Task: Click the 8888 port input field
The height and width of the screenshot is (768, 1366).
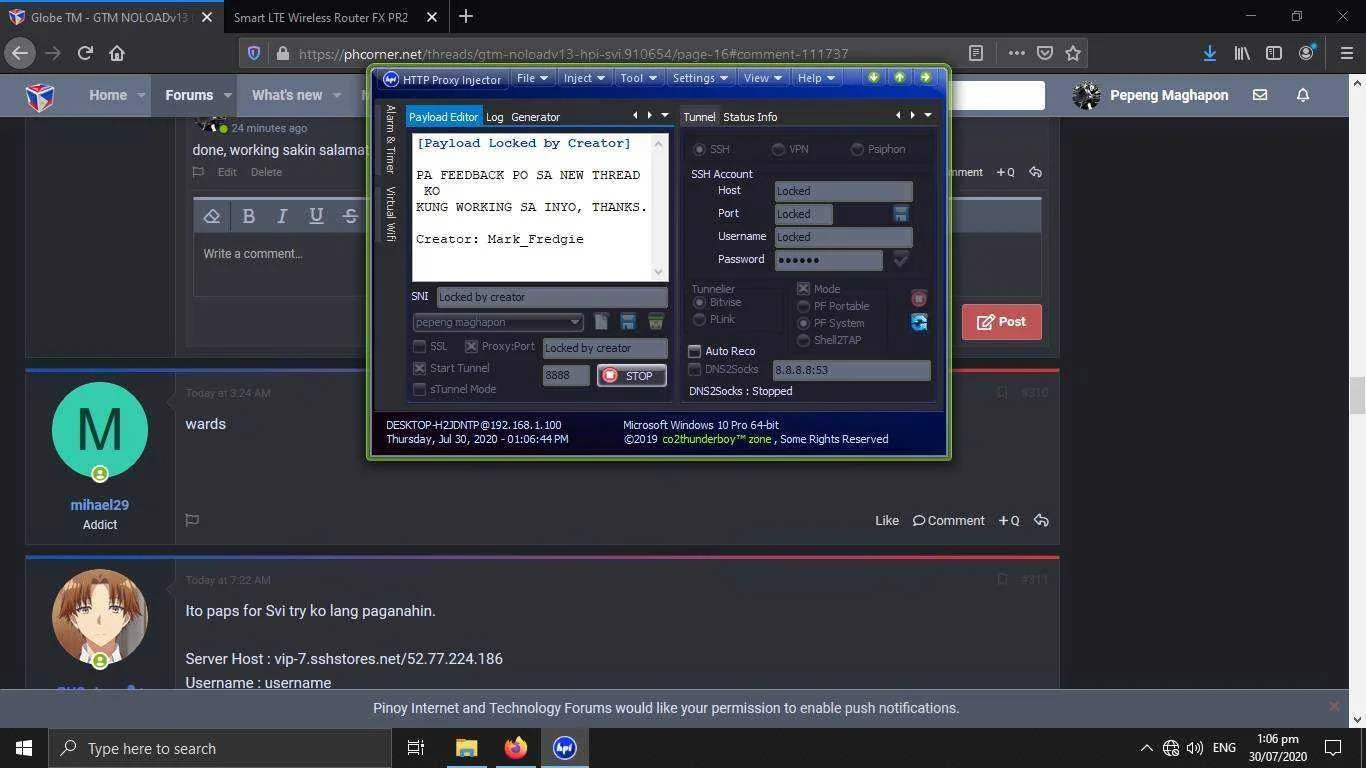Action: (566, 375)
